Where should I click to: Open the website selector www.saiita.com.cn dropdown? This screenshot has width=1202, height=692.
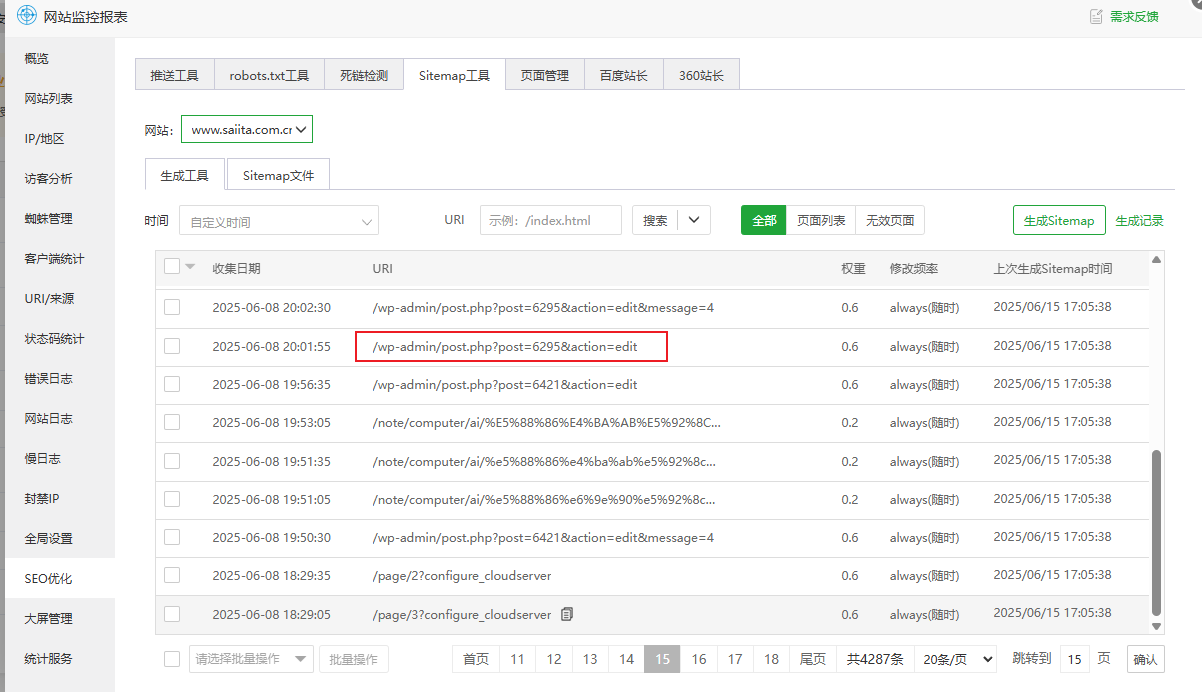pos(247,129)
